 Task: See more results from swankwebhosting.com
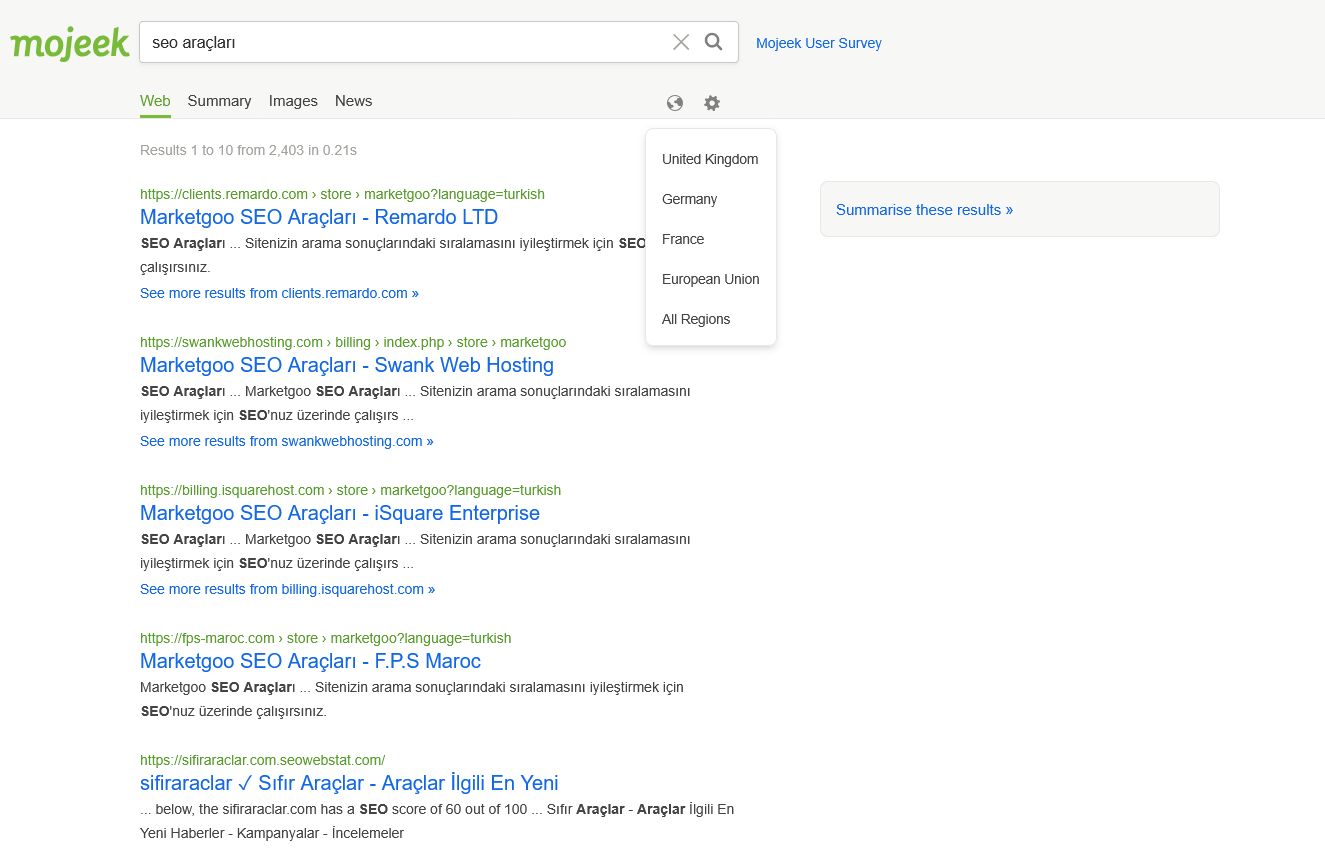287,441
